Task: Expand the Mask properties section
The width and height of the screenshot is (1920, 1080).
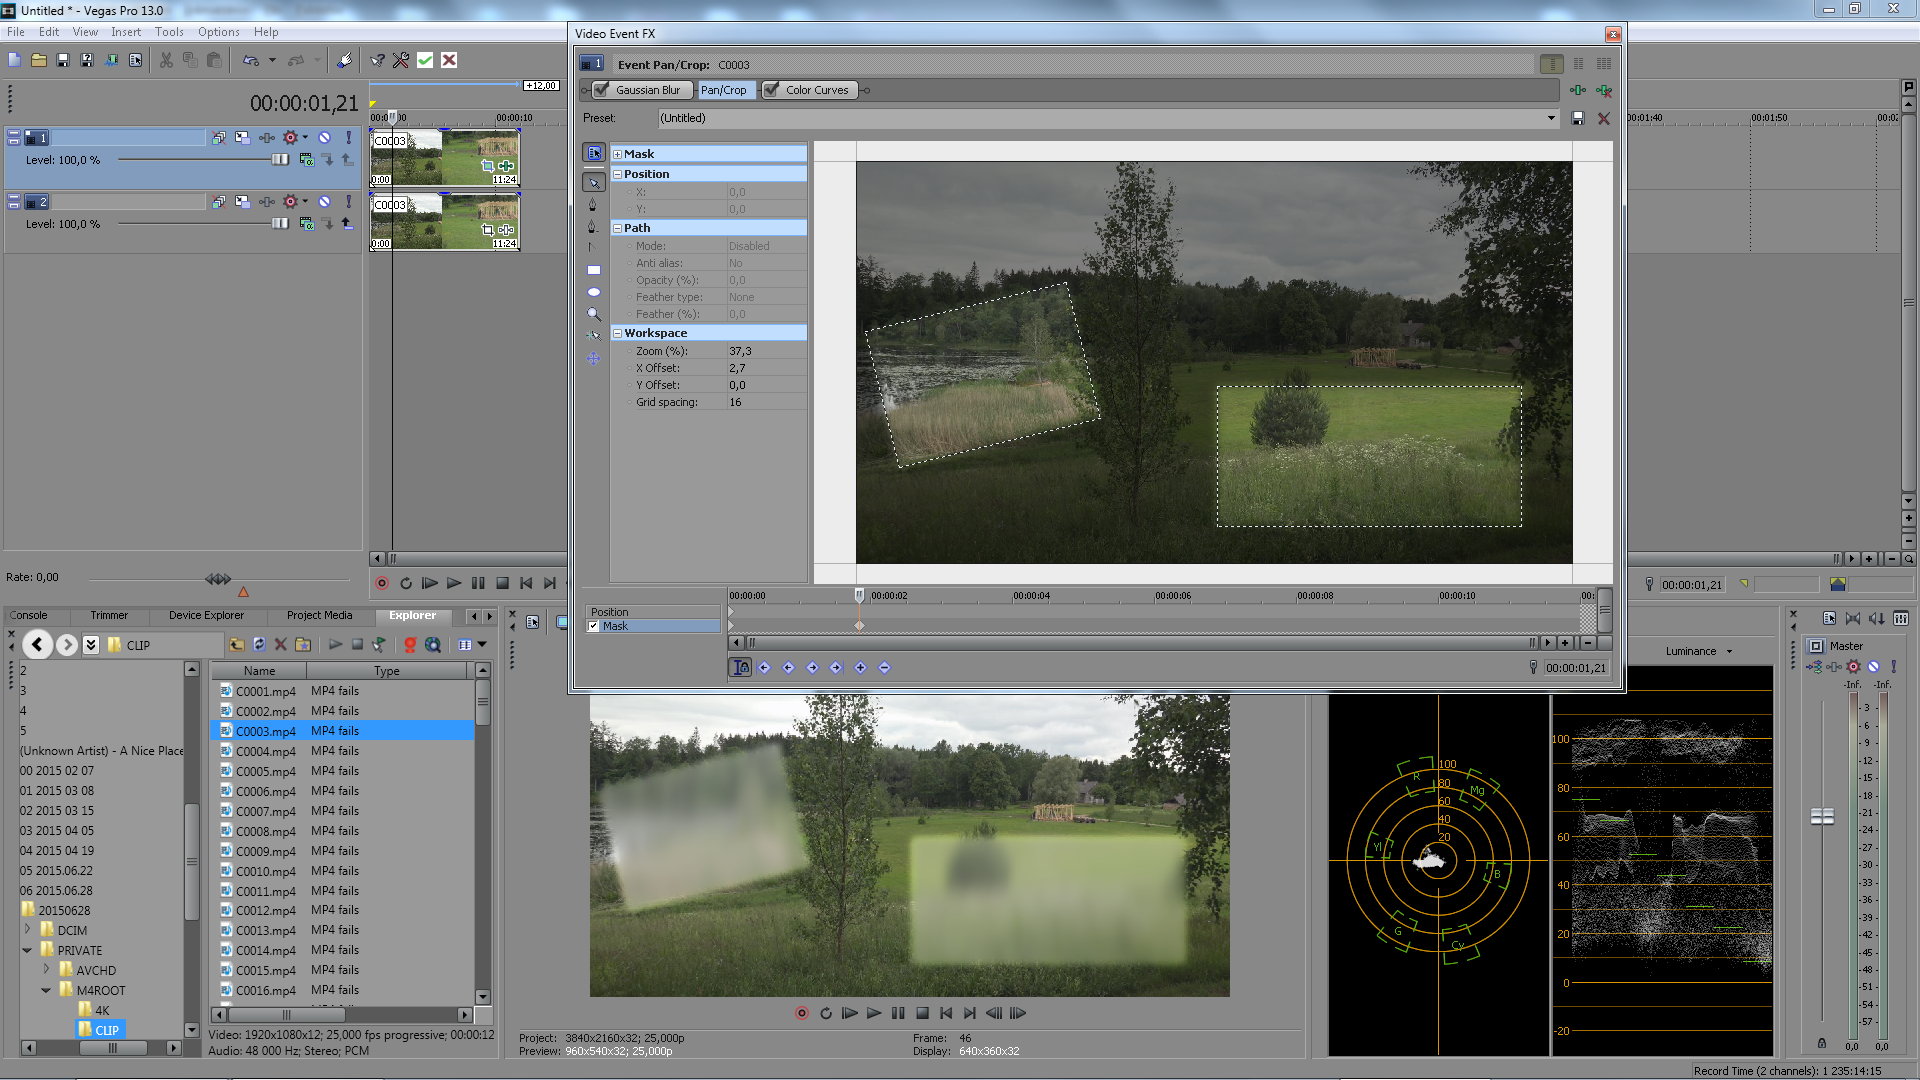Action: click(617, 154)
